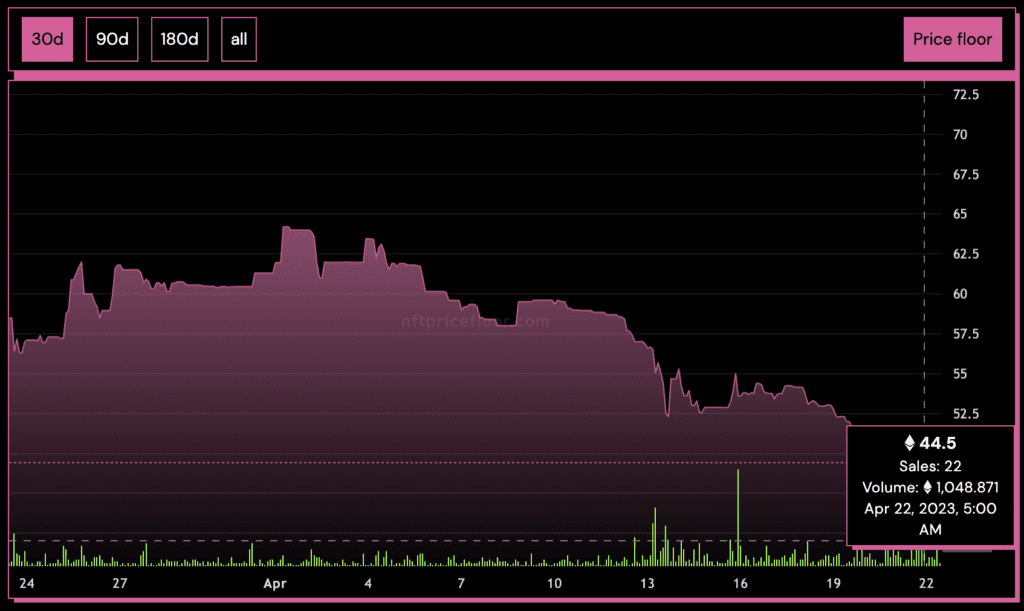
Task: Click the 16 date label on x-axis
Action: point(740,583)
